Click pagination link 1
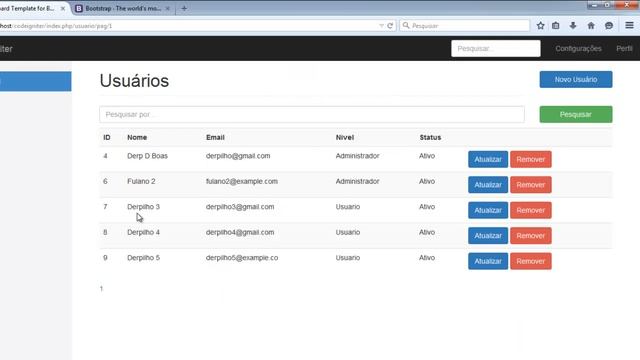 click(x=101, y=289)
